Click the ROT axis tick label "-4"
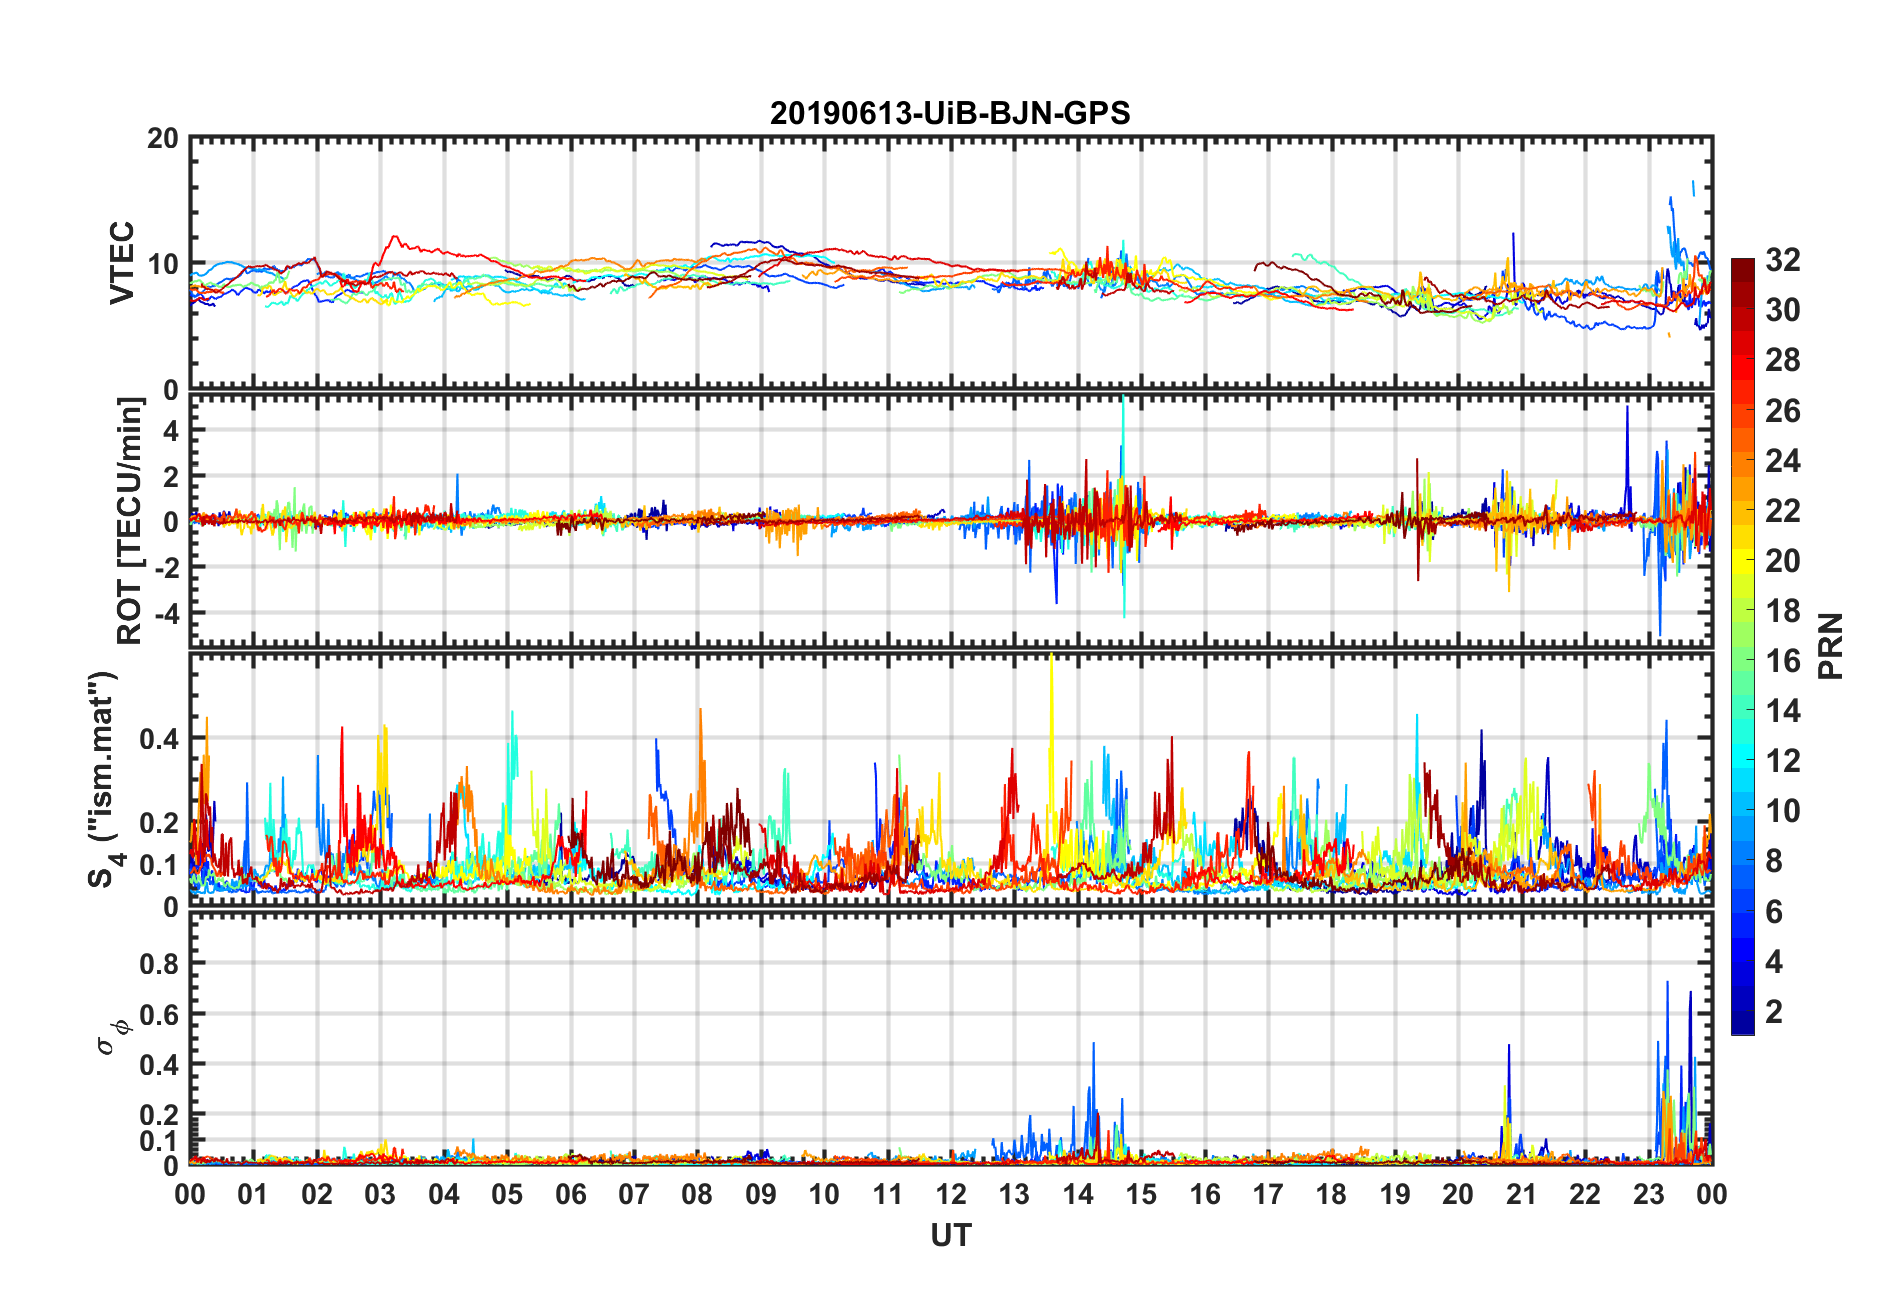 pyautogui.click(x=167, y=612)
